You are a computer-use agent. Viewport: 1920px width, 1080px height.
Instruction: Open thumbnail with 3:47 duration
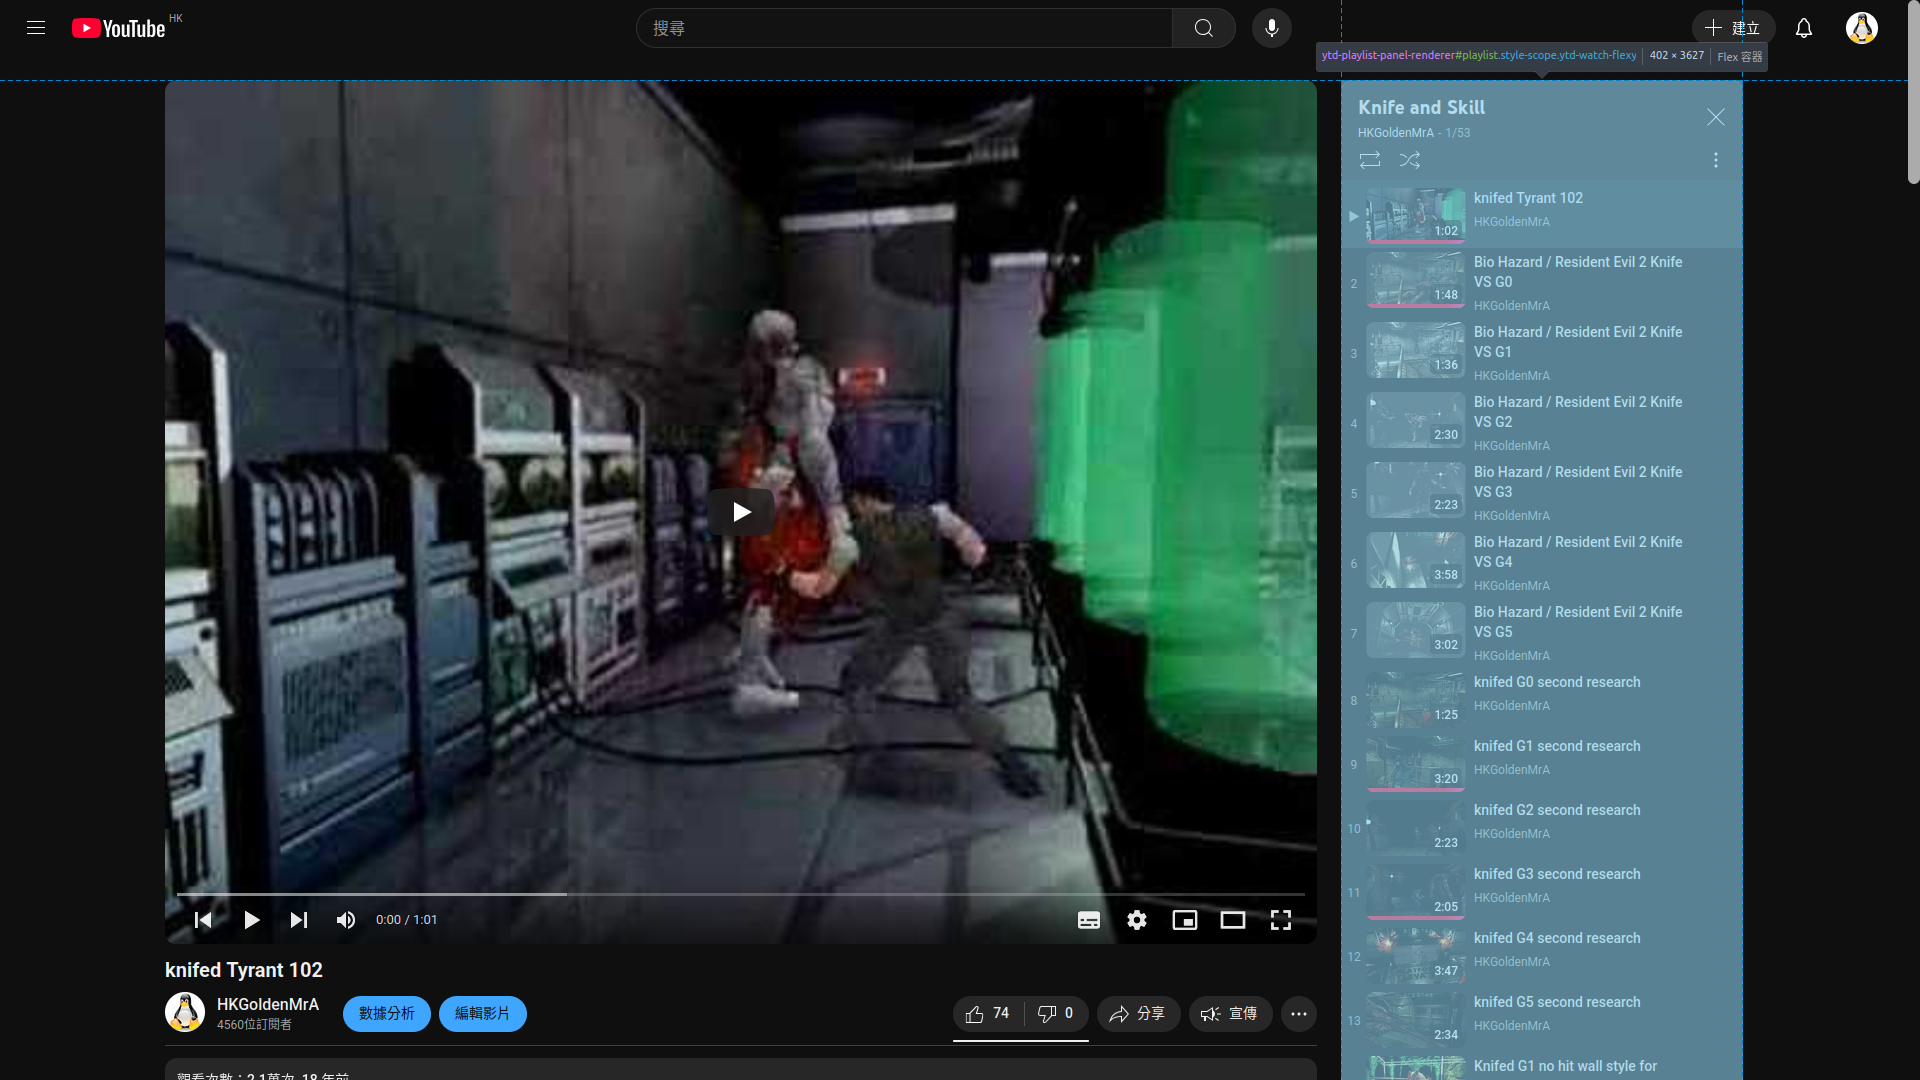pyautogui.click(x=1416, y=955)
